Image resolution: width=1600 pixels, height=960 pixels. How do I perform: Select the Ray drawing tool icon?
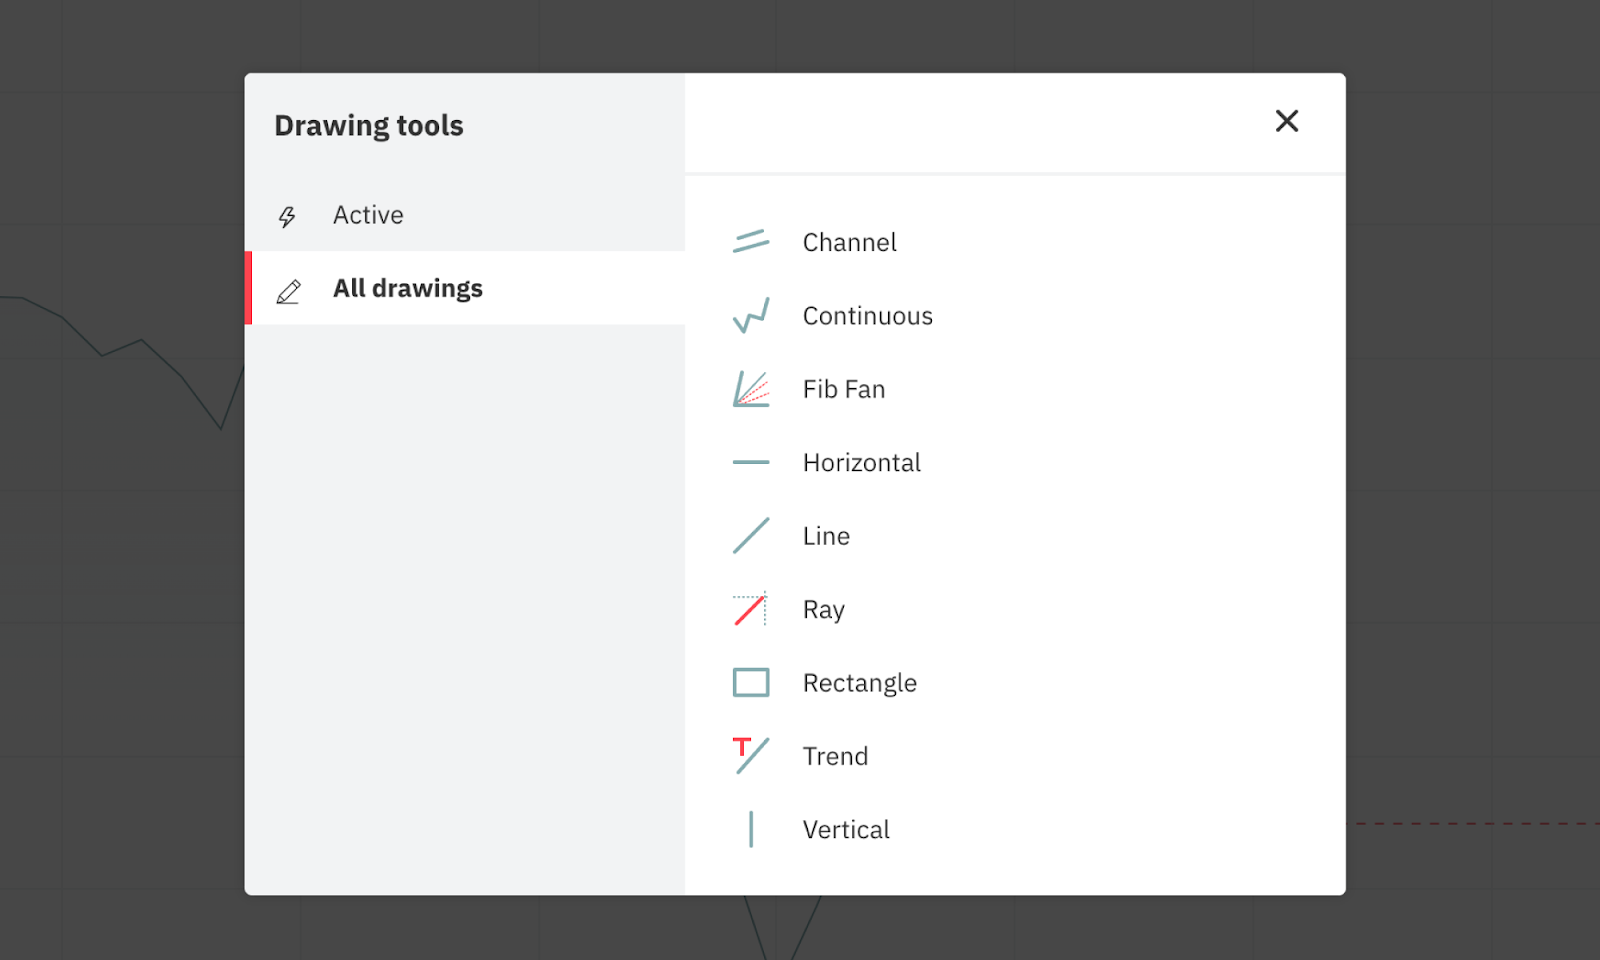click(751, 609)
